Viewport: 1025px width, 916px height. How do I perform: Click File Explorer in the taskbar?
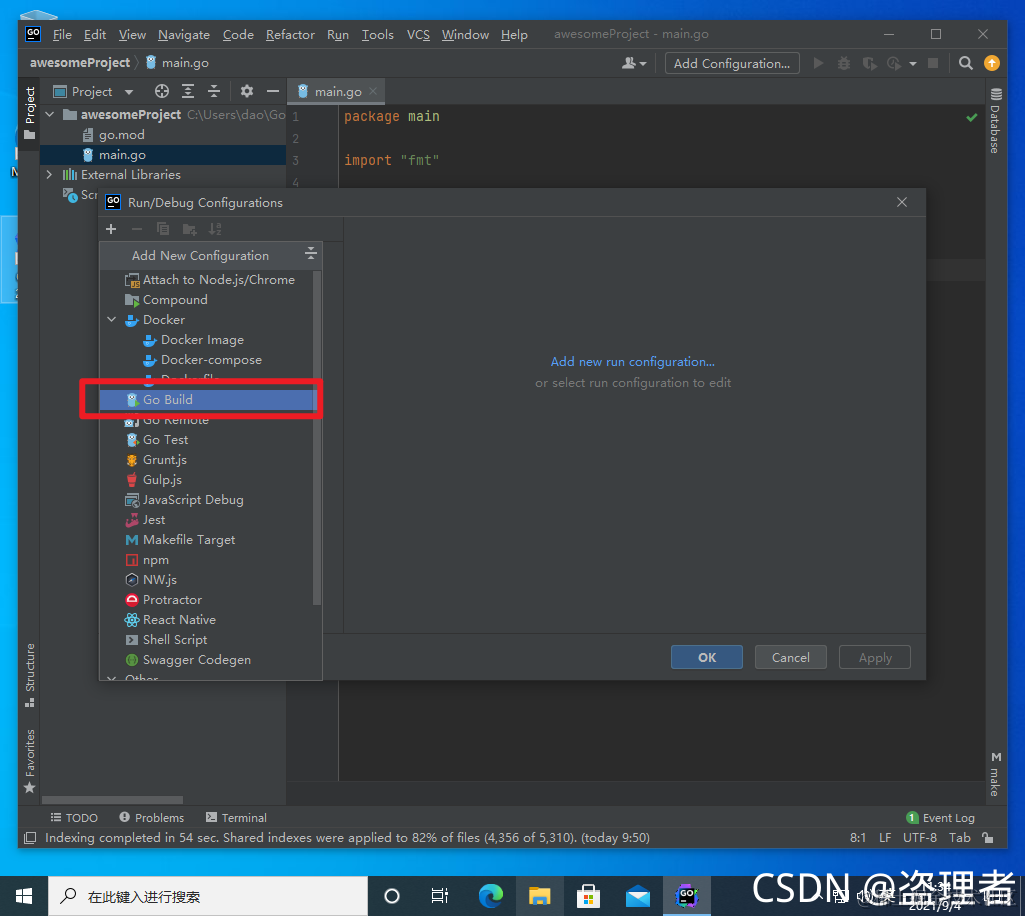539,896
